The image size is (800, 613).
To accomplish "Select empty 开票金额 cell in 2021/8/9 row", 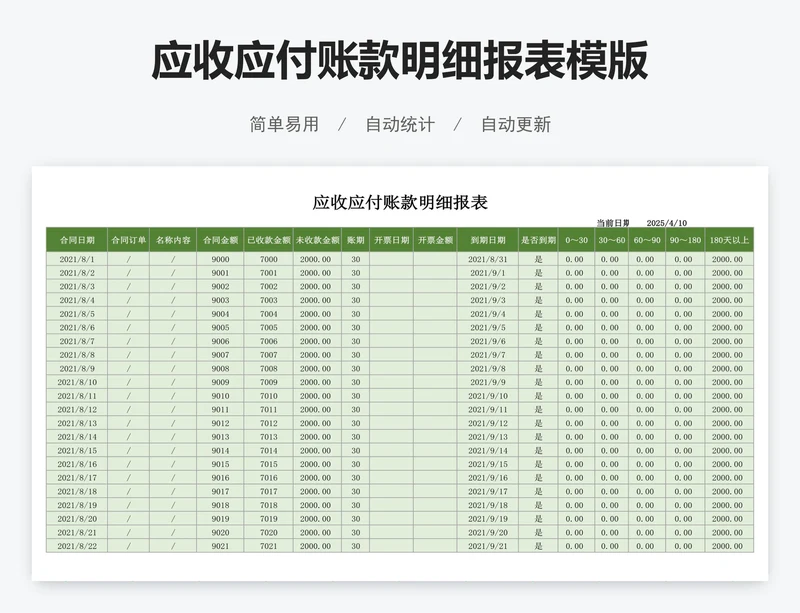I will (x=435, y=369).
